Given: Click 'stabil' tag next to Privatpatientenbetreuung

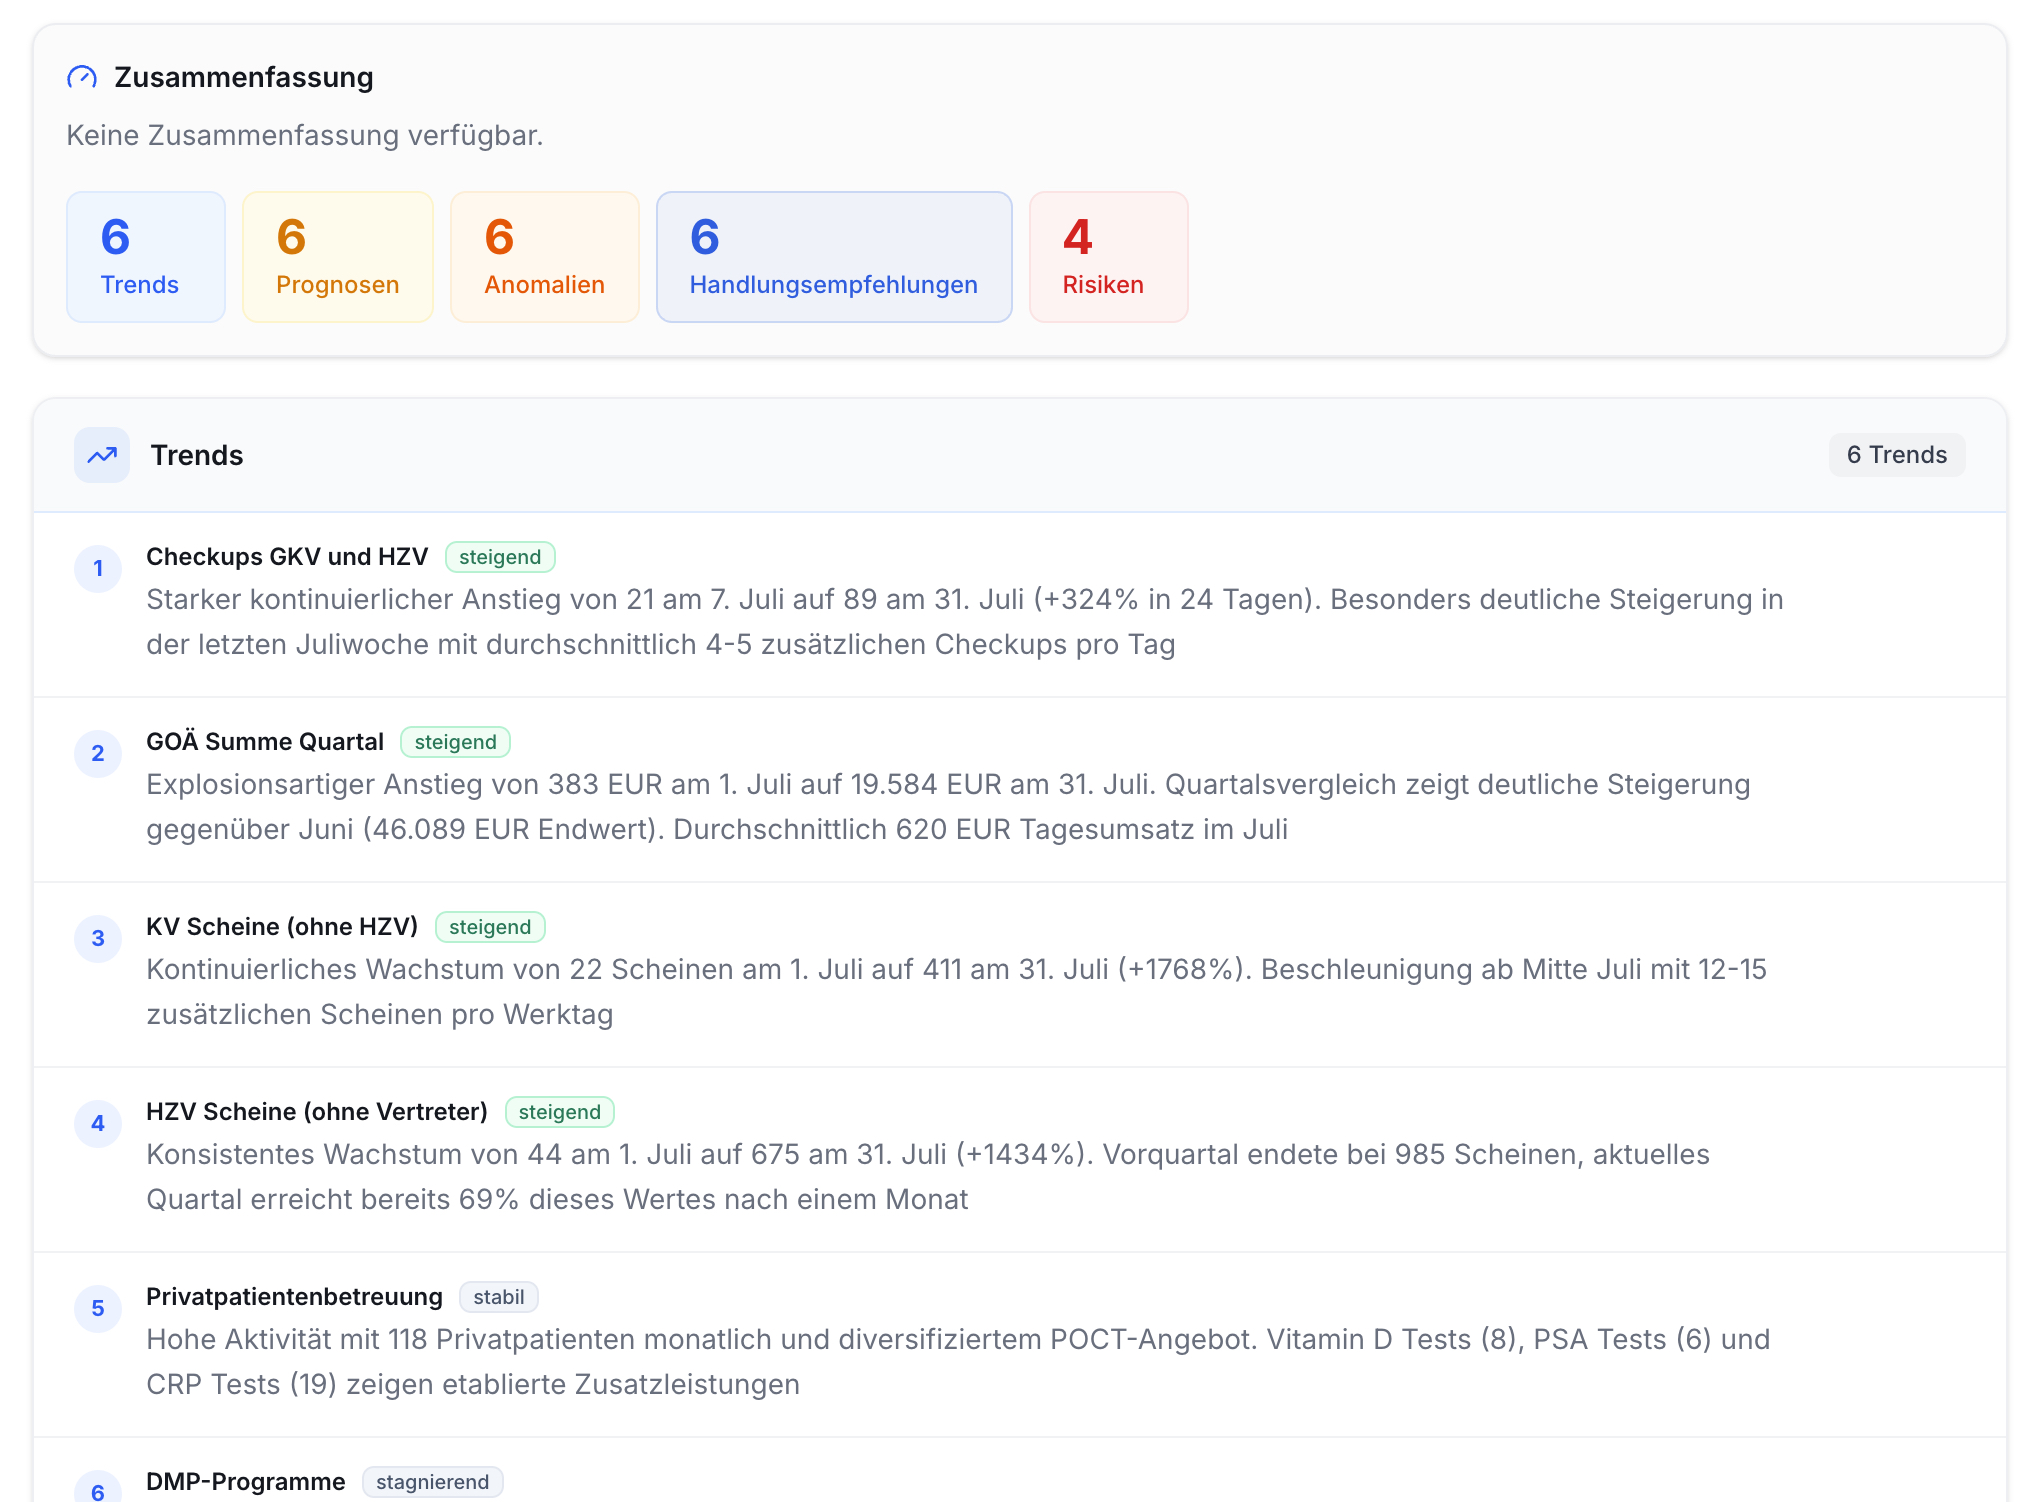Looking at the screenshot, I should [499, 1297].
